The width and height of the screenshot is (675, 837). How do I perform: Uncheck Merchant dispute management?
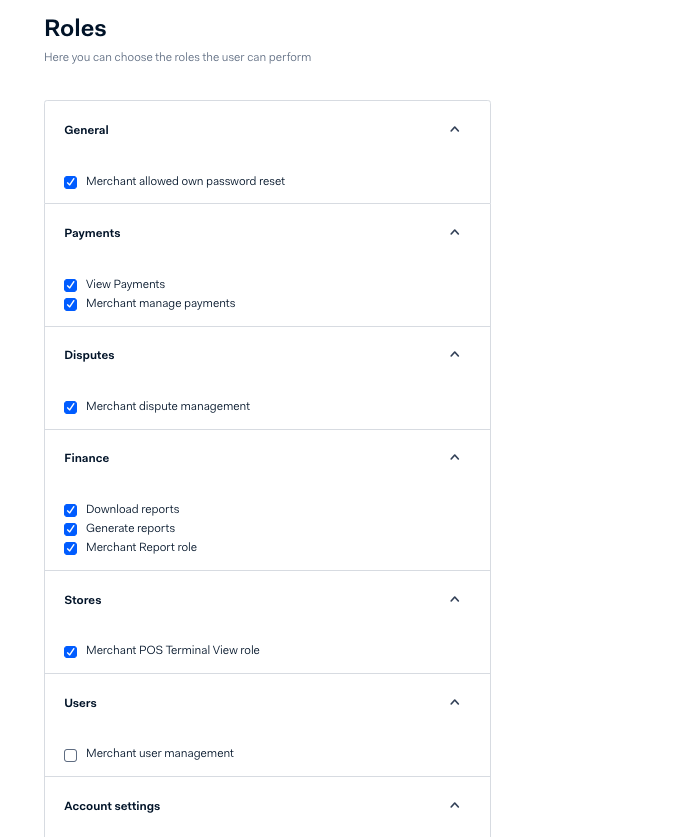[71, 407]
